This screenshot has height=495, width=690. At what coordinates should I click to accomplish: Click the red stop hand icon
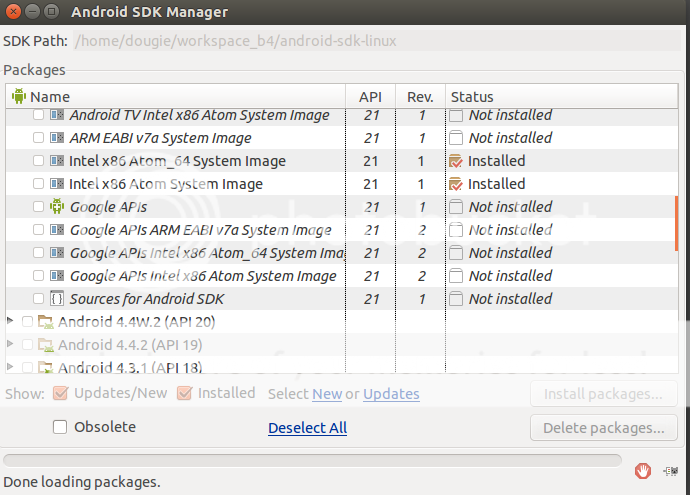[x=642, y=471]
